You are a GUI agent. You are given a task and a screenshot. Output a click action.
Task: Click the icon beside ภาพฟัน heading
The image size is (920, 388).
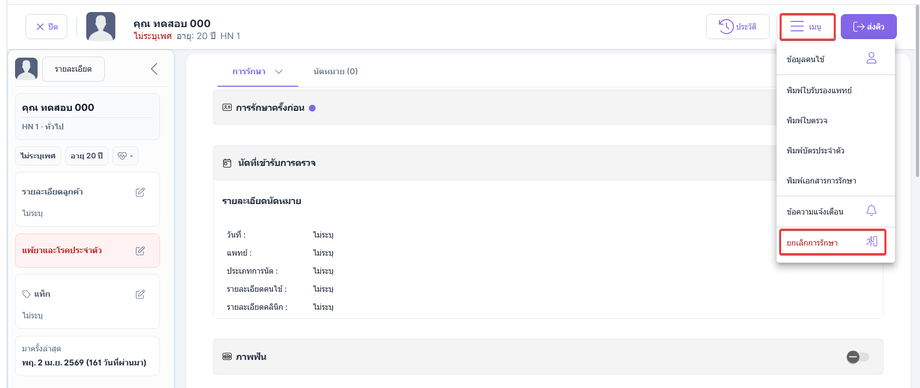coord(227,356)
